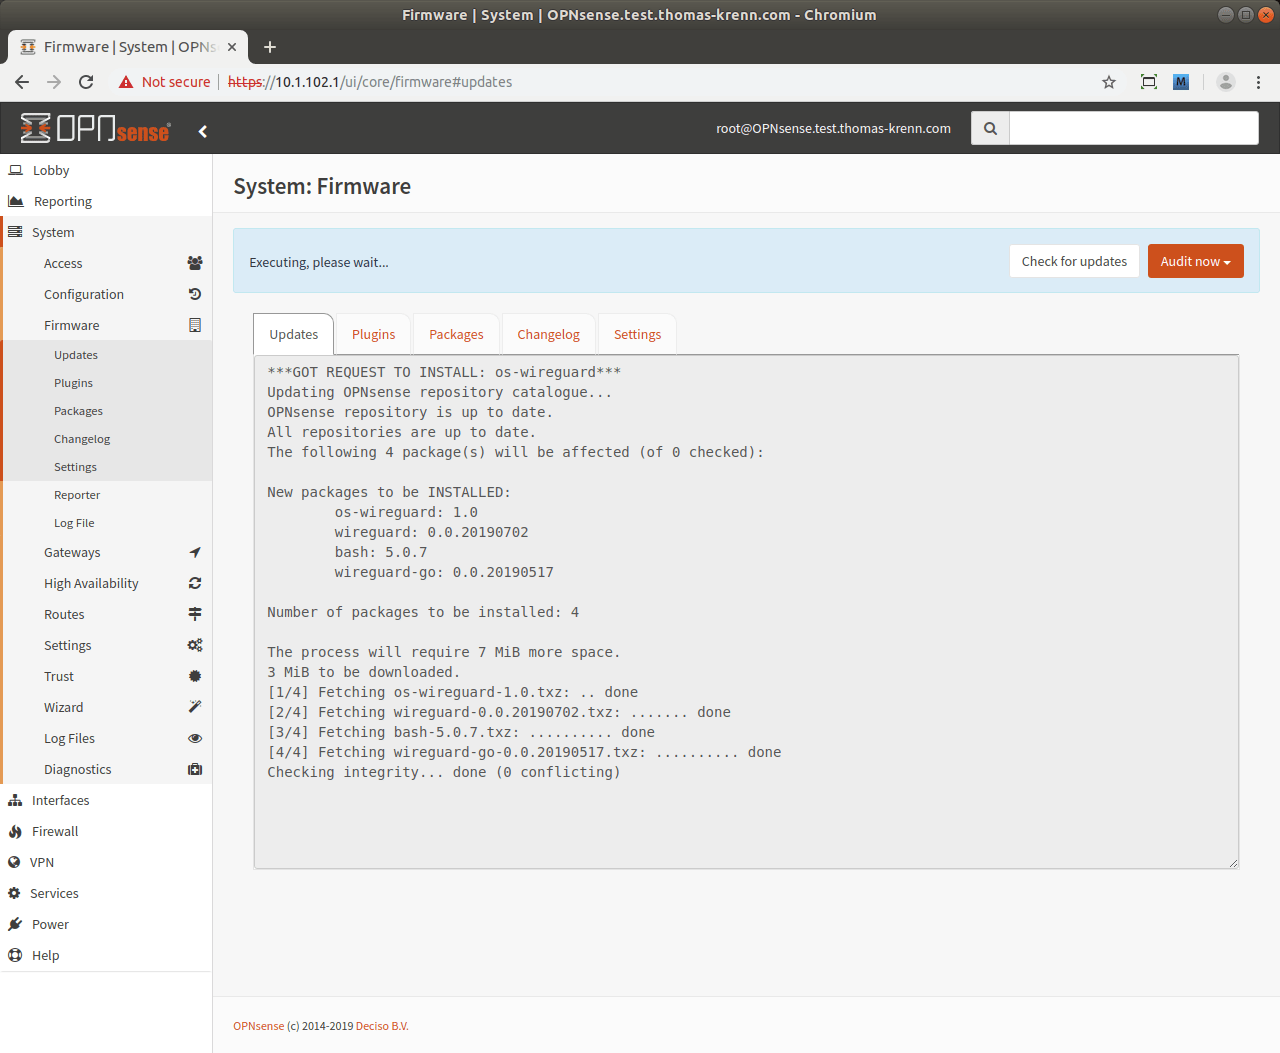Open the Audit now dropdown
Screen dimensions: 1280x1053
[x=1195, y=261]
